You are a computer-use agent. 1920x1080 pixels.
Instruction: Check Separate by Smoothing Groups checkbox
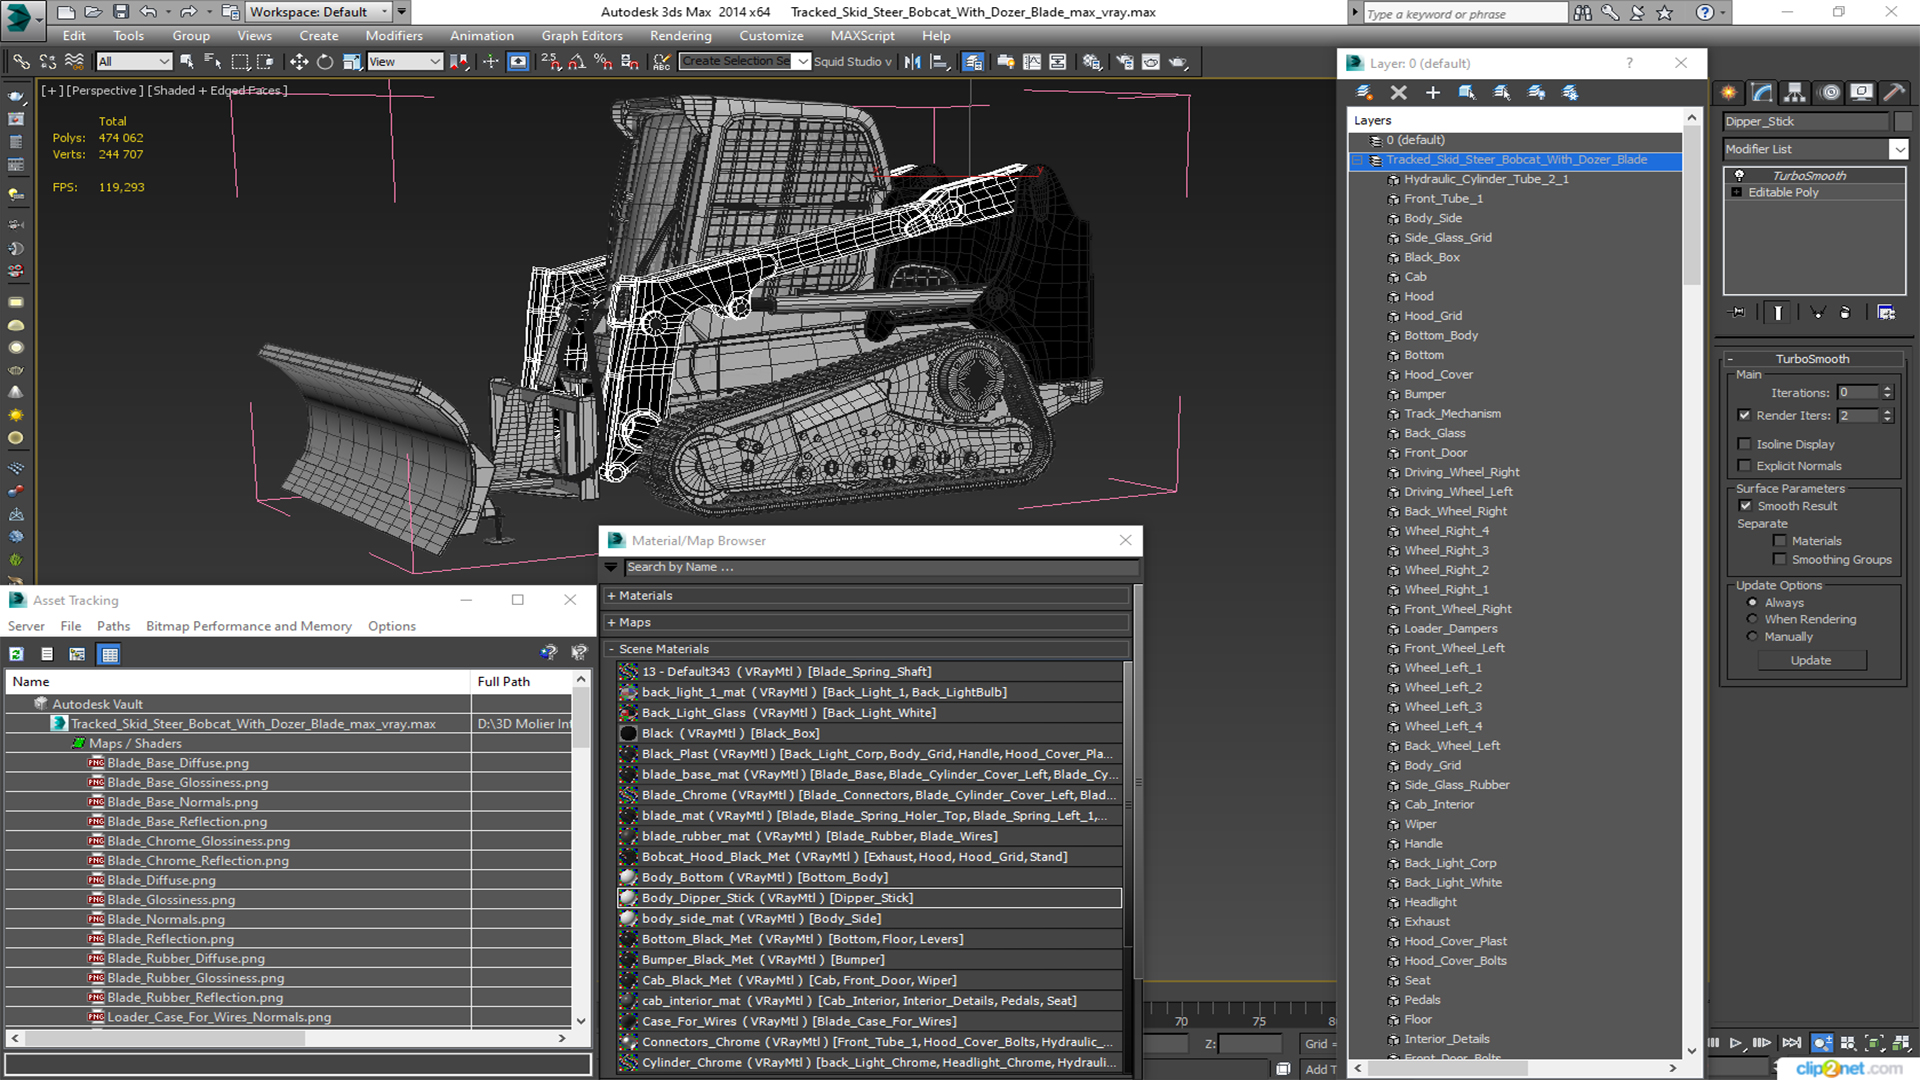(1780, 560)
